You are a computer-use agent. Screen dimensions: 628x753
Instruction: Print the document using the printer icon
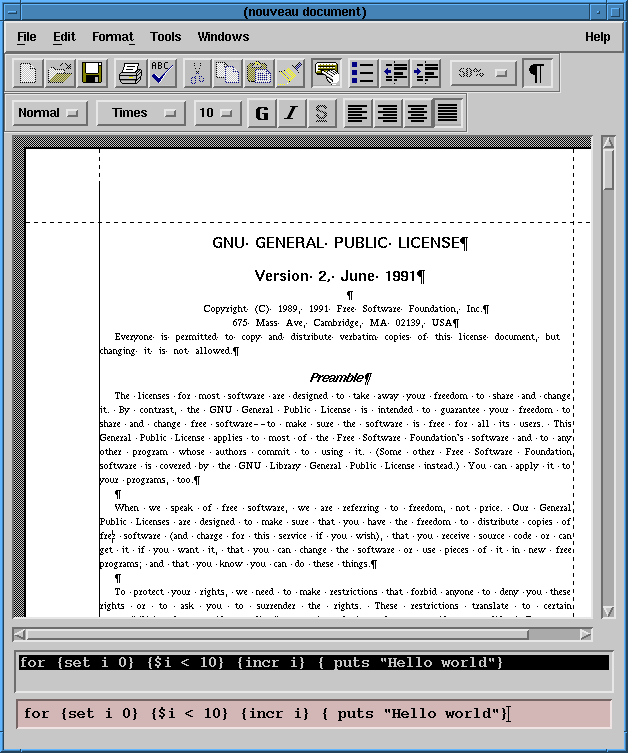[x=130, y=73]
